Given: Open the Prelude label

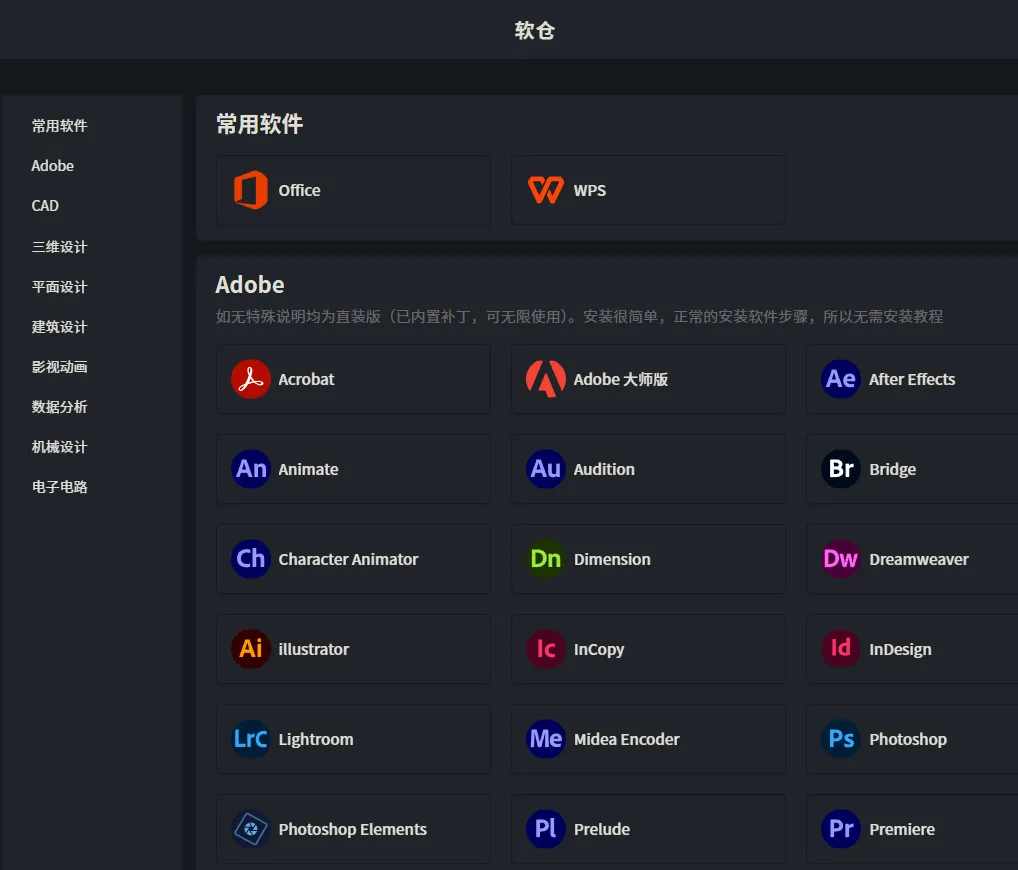Looking at the screenshot, I should click(602, 830).
